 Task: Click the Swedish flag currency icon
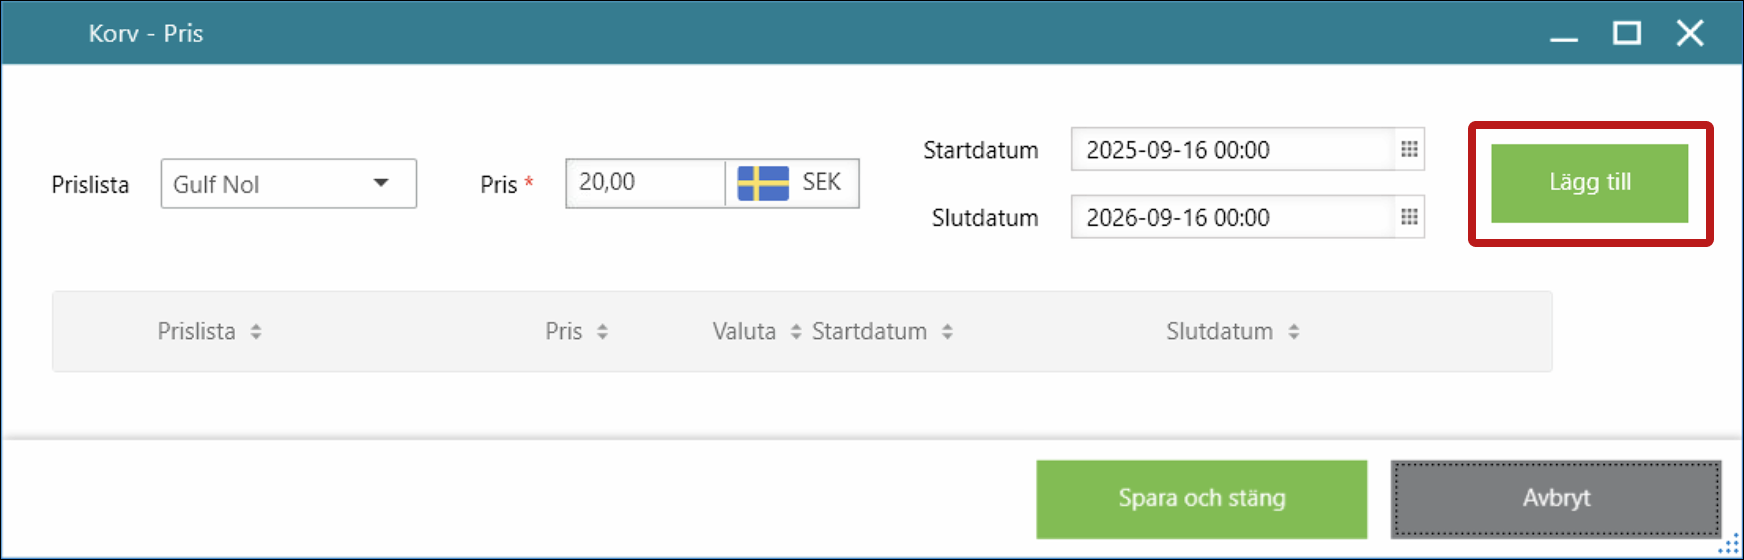(763, 183)
